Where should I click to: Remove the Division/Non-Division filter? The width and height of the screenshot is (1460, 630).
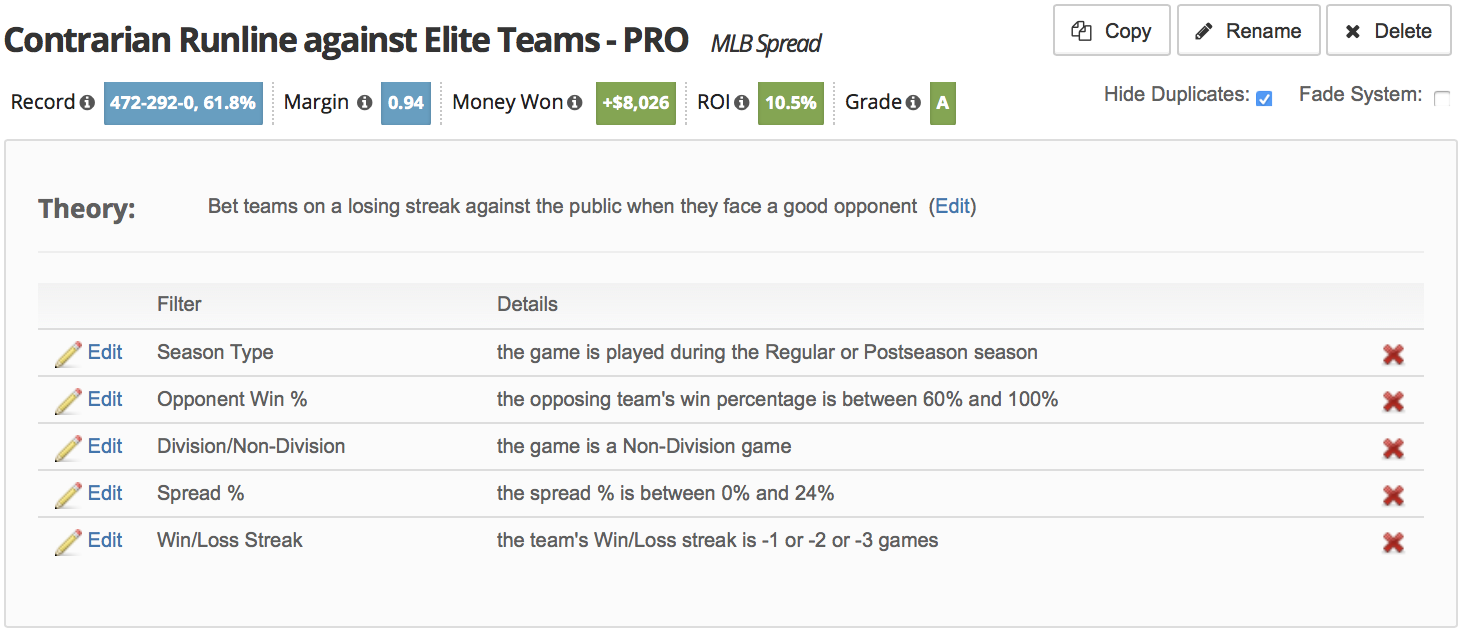pyautogui.click(x=1393, y=448)
